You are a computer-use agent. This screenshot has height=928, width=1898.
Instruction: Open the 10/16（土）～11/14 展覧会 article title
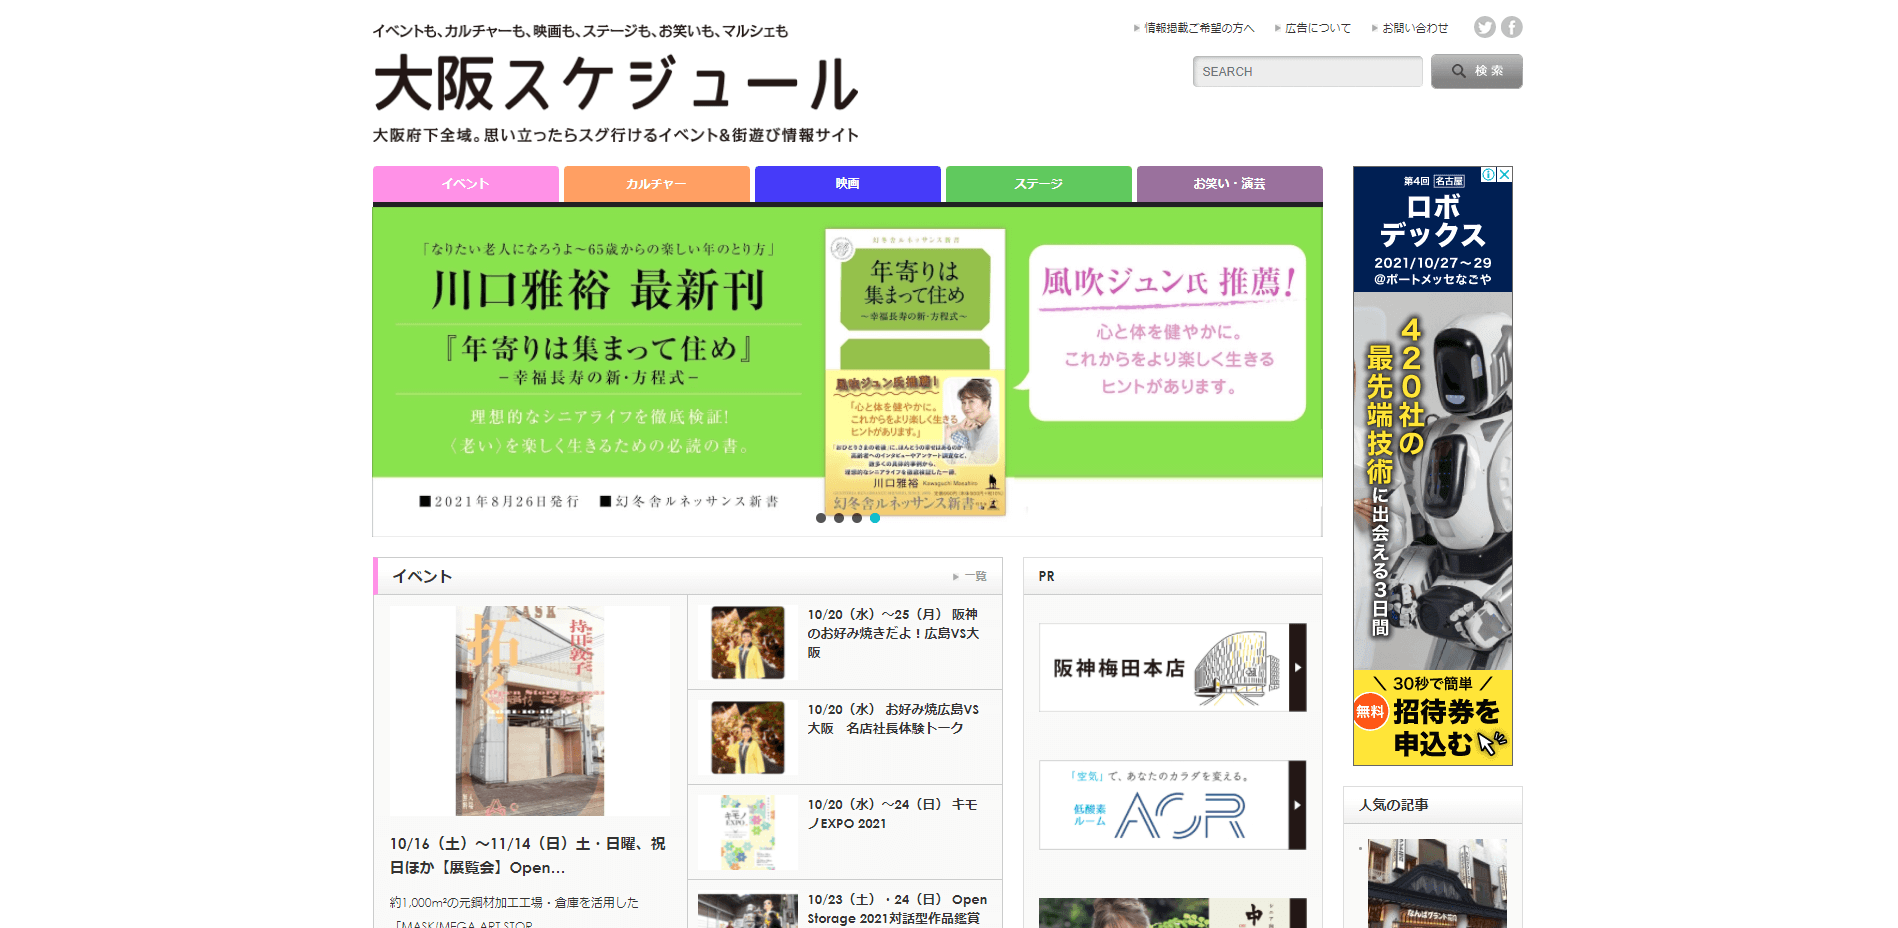[x=528, y=856]
